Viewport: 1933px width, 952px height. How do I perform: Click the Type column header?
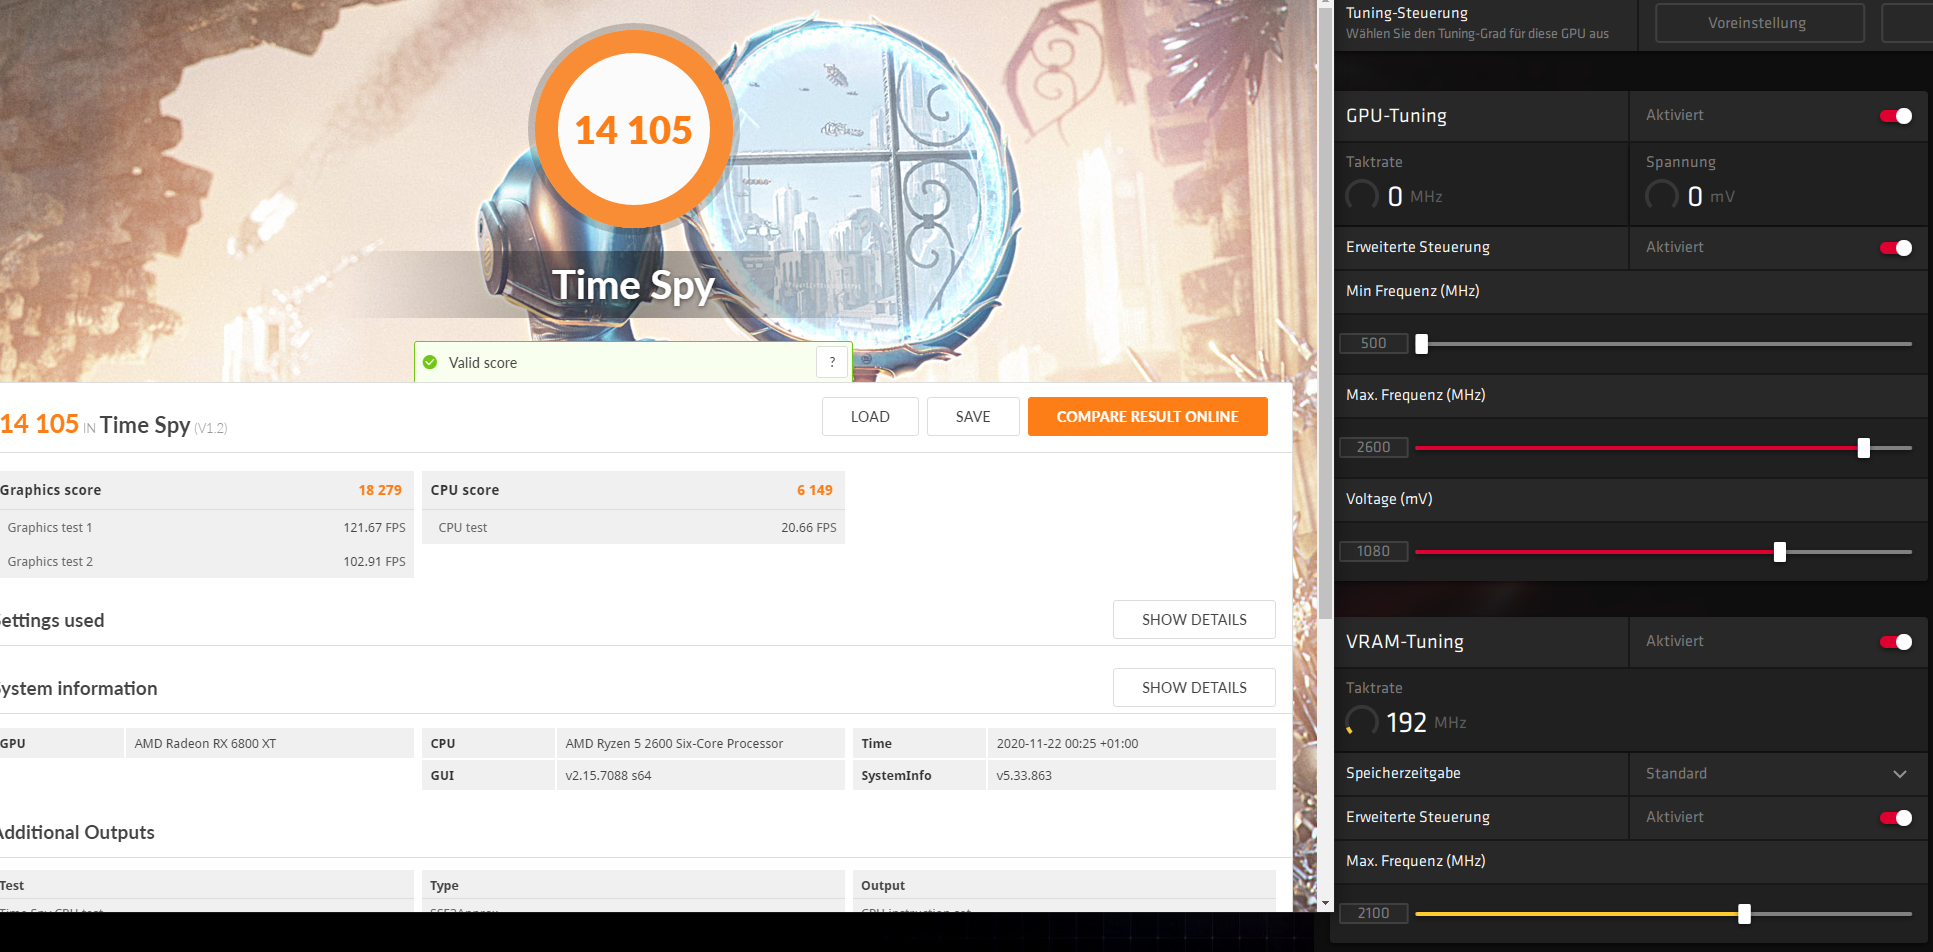tap(444, 886)
